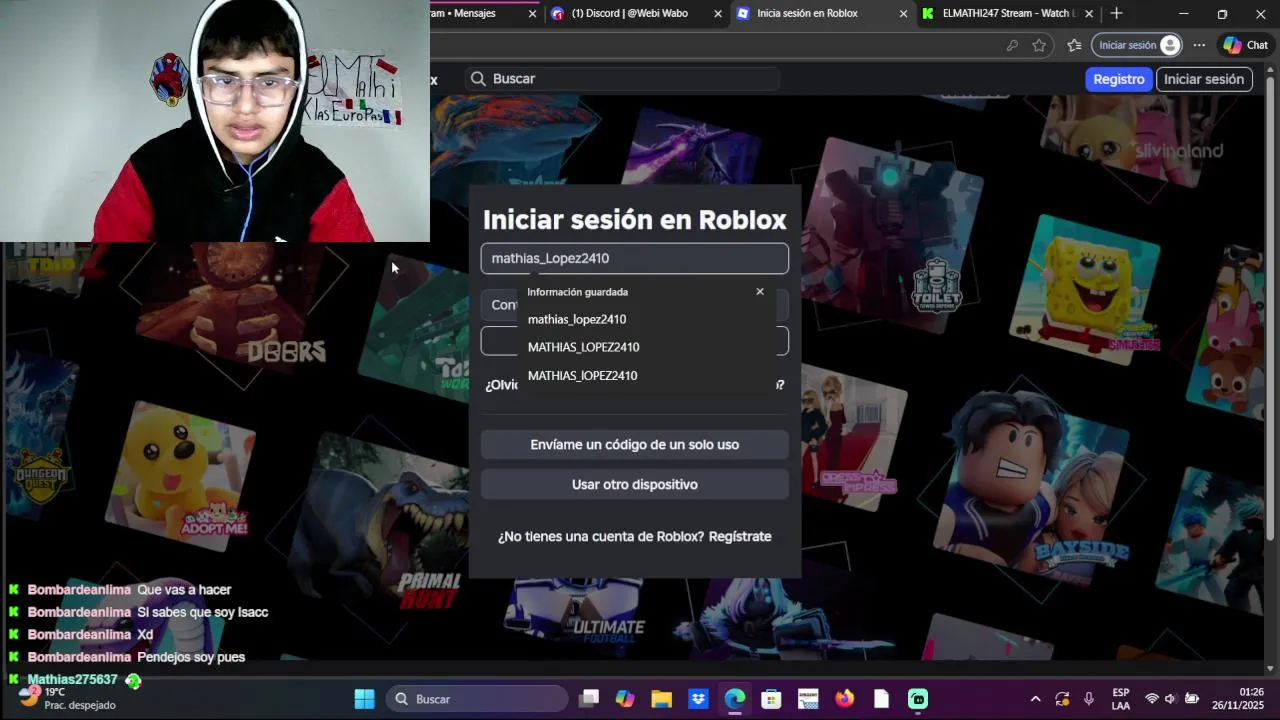Open the sync update tray icon
This screenshot has height=720, width=1280.
pyautogui.click(x=1062, y=699)
